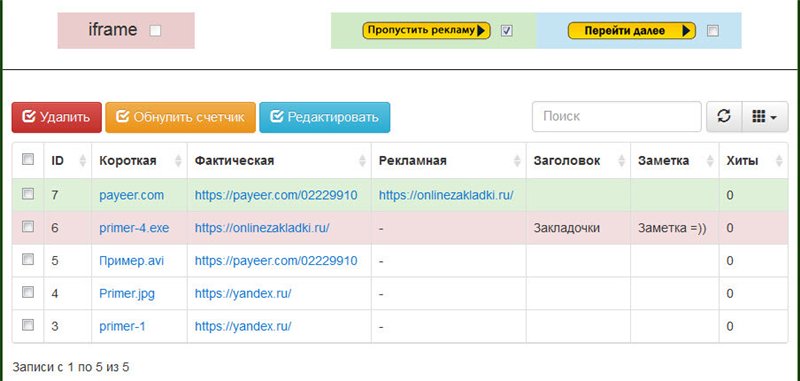Sort by the Заметка column arrows
Screen dimensions: 800x381
[x=710, y=161]
